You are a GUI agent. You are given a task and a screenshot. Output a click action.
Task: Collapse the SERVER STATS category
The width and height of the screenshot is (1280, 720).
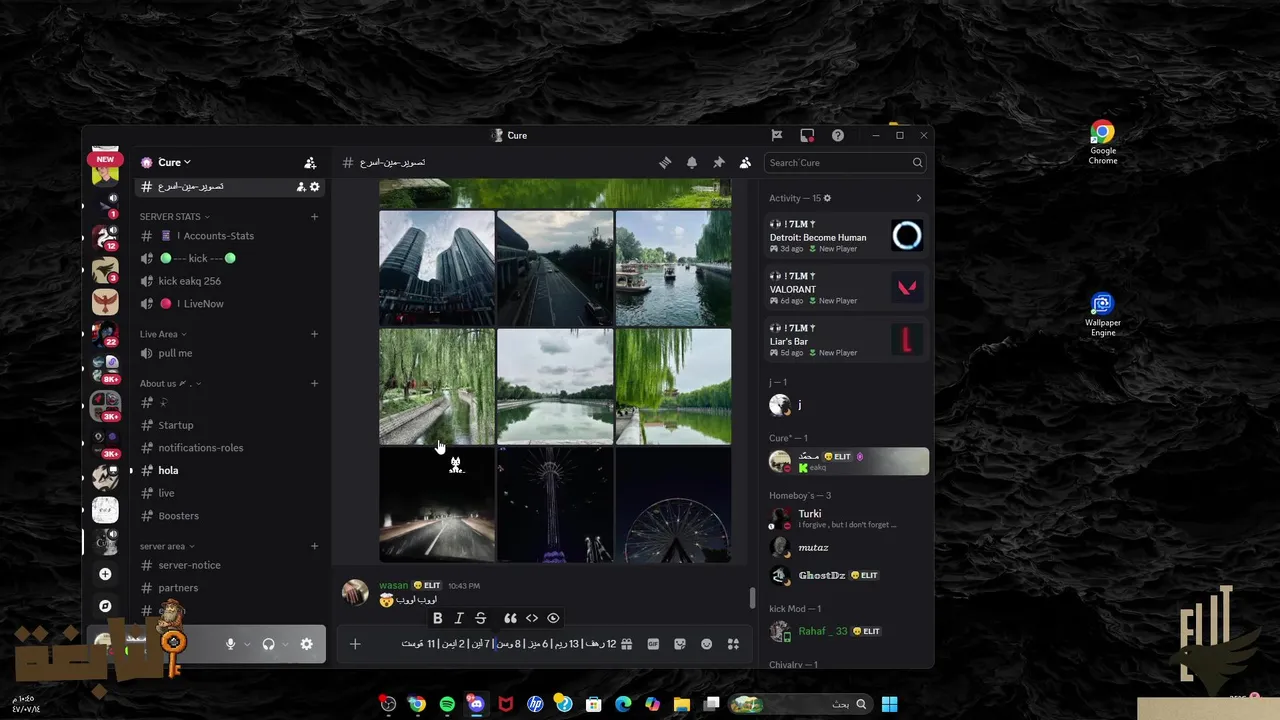pyautogui.click(x=174, y=216)
